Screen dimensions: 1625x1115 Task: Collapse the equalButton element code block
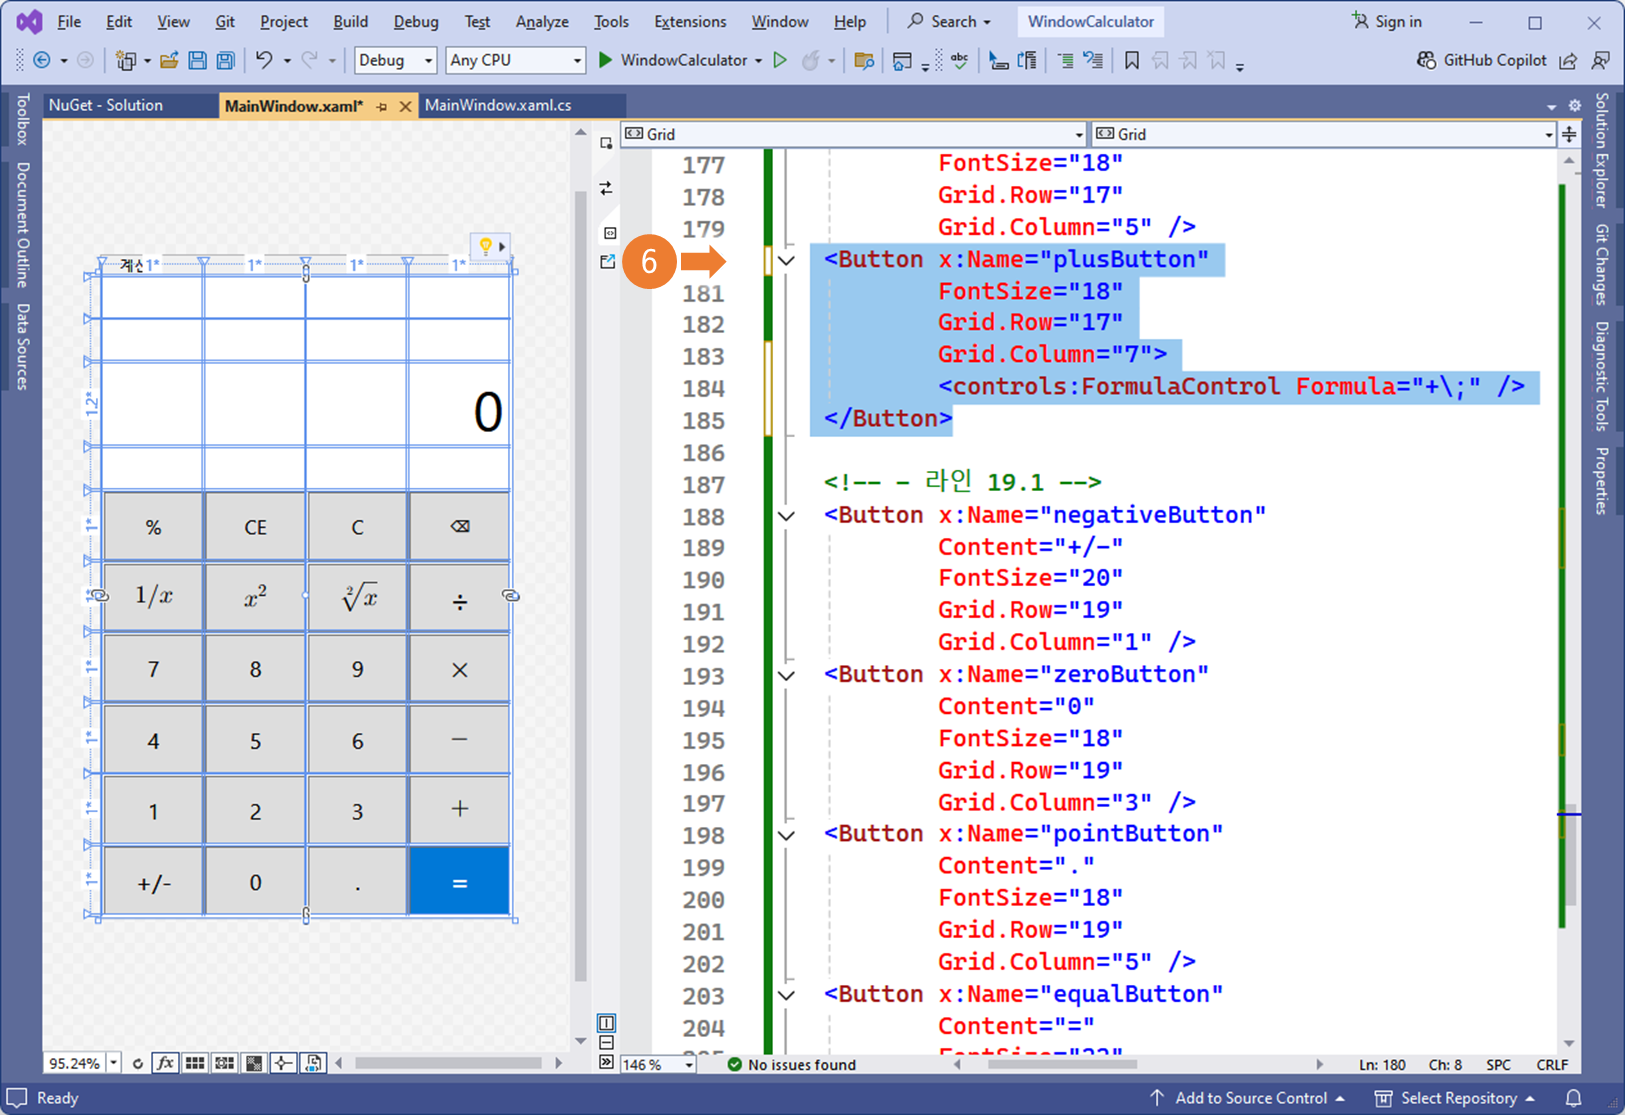coord(787,996)
